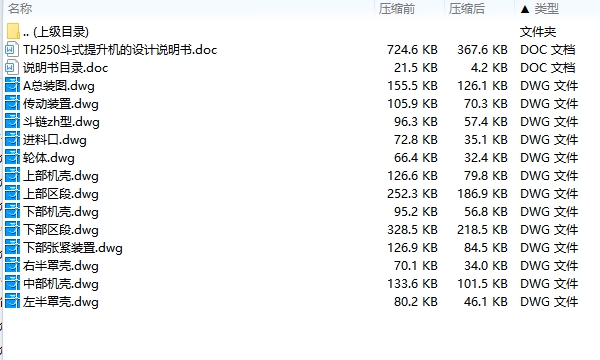Select file 下部区段.dwg
This screenshot has height=360, width=600.
coord(61,230)
